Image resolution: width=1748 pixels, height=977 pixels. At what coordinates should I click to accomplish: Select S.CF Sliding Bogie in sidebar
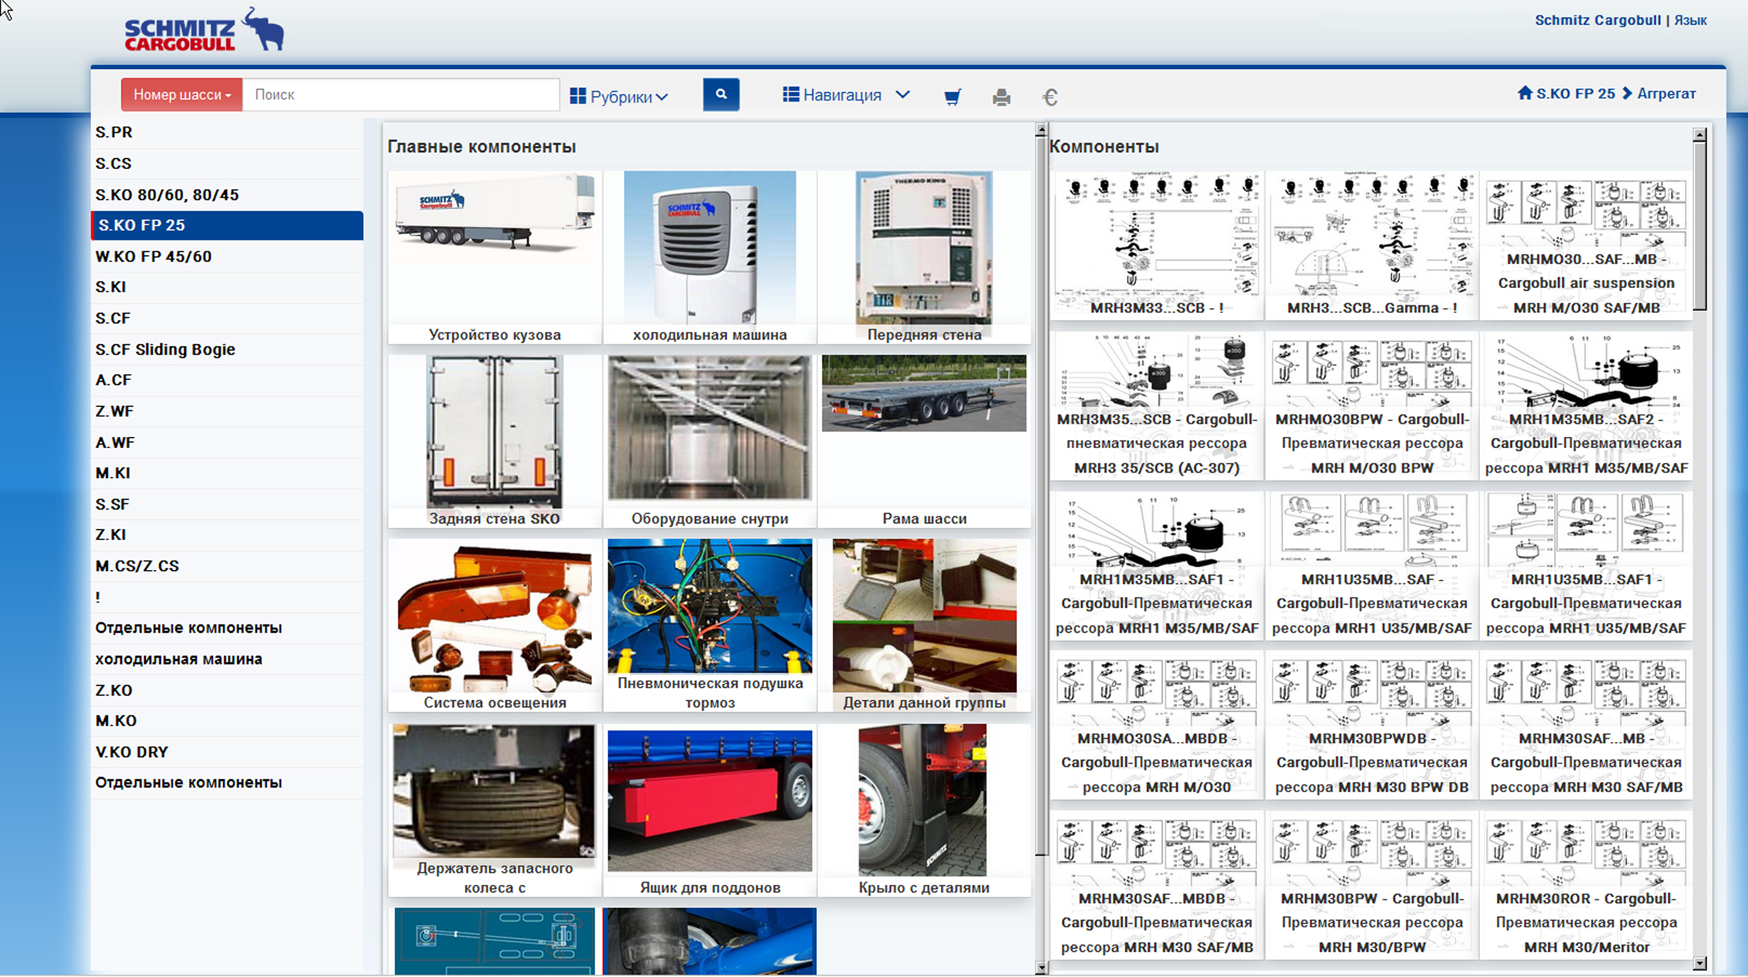click(x=165, y=349)
